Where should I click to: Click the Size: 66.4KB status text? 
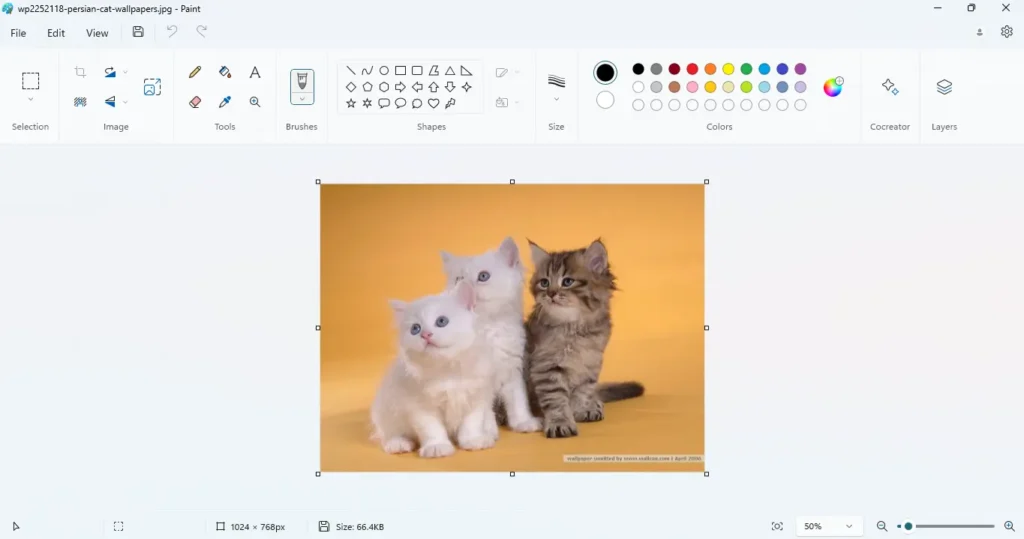click(x=360, y=527)
